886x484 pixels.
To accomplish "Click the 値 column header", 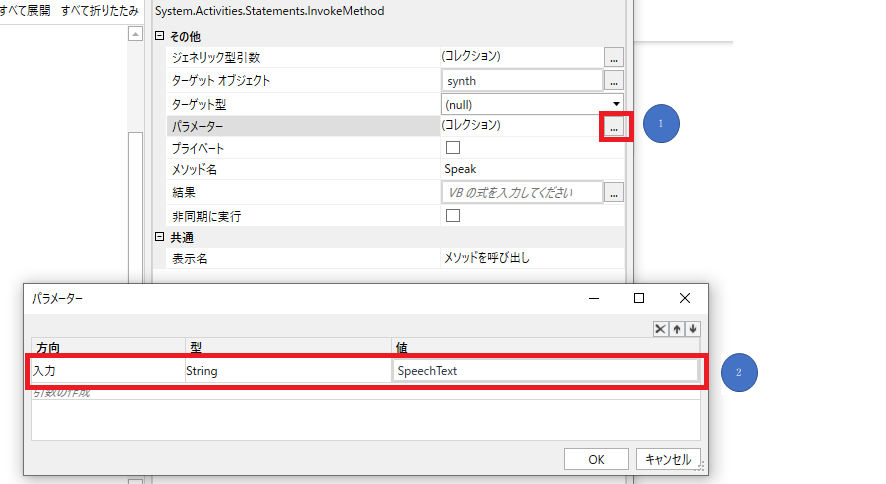I will (x=545, y=347).
